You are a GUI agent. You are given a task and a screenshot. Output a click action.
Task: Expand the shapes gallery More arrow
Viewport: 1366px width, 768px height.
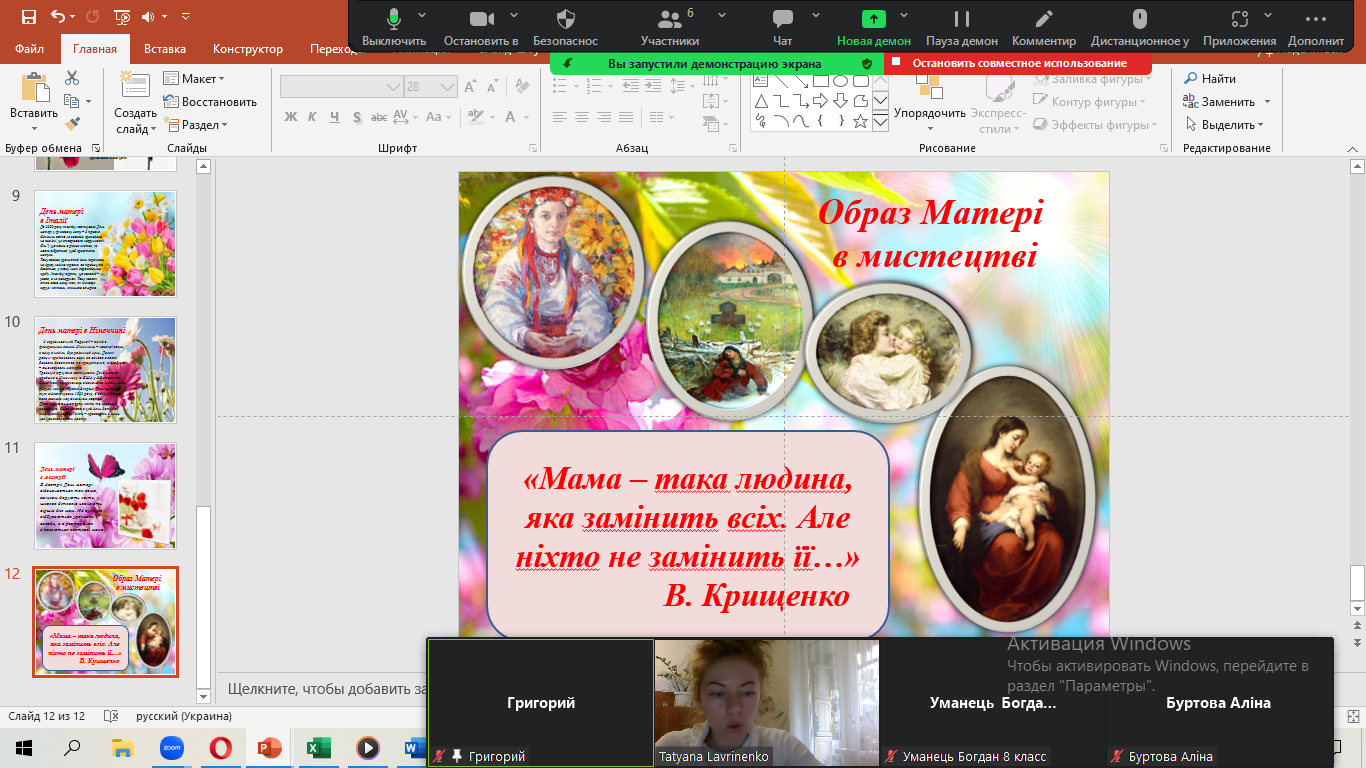[x=880, y=122]
